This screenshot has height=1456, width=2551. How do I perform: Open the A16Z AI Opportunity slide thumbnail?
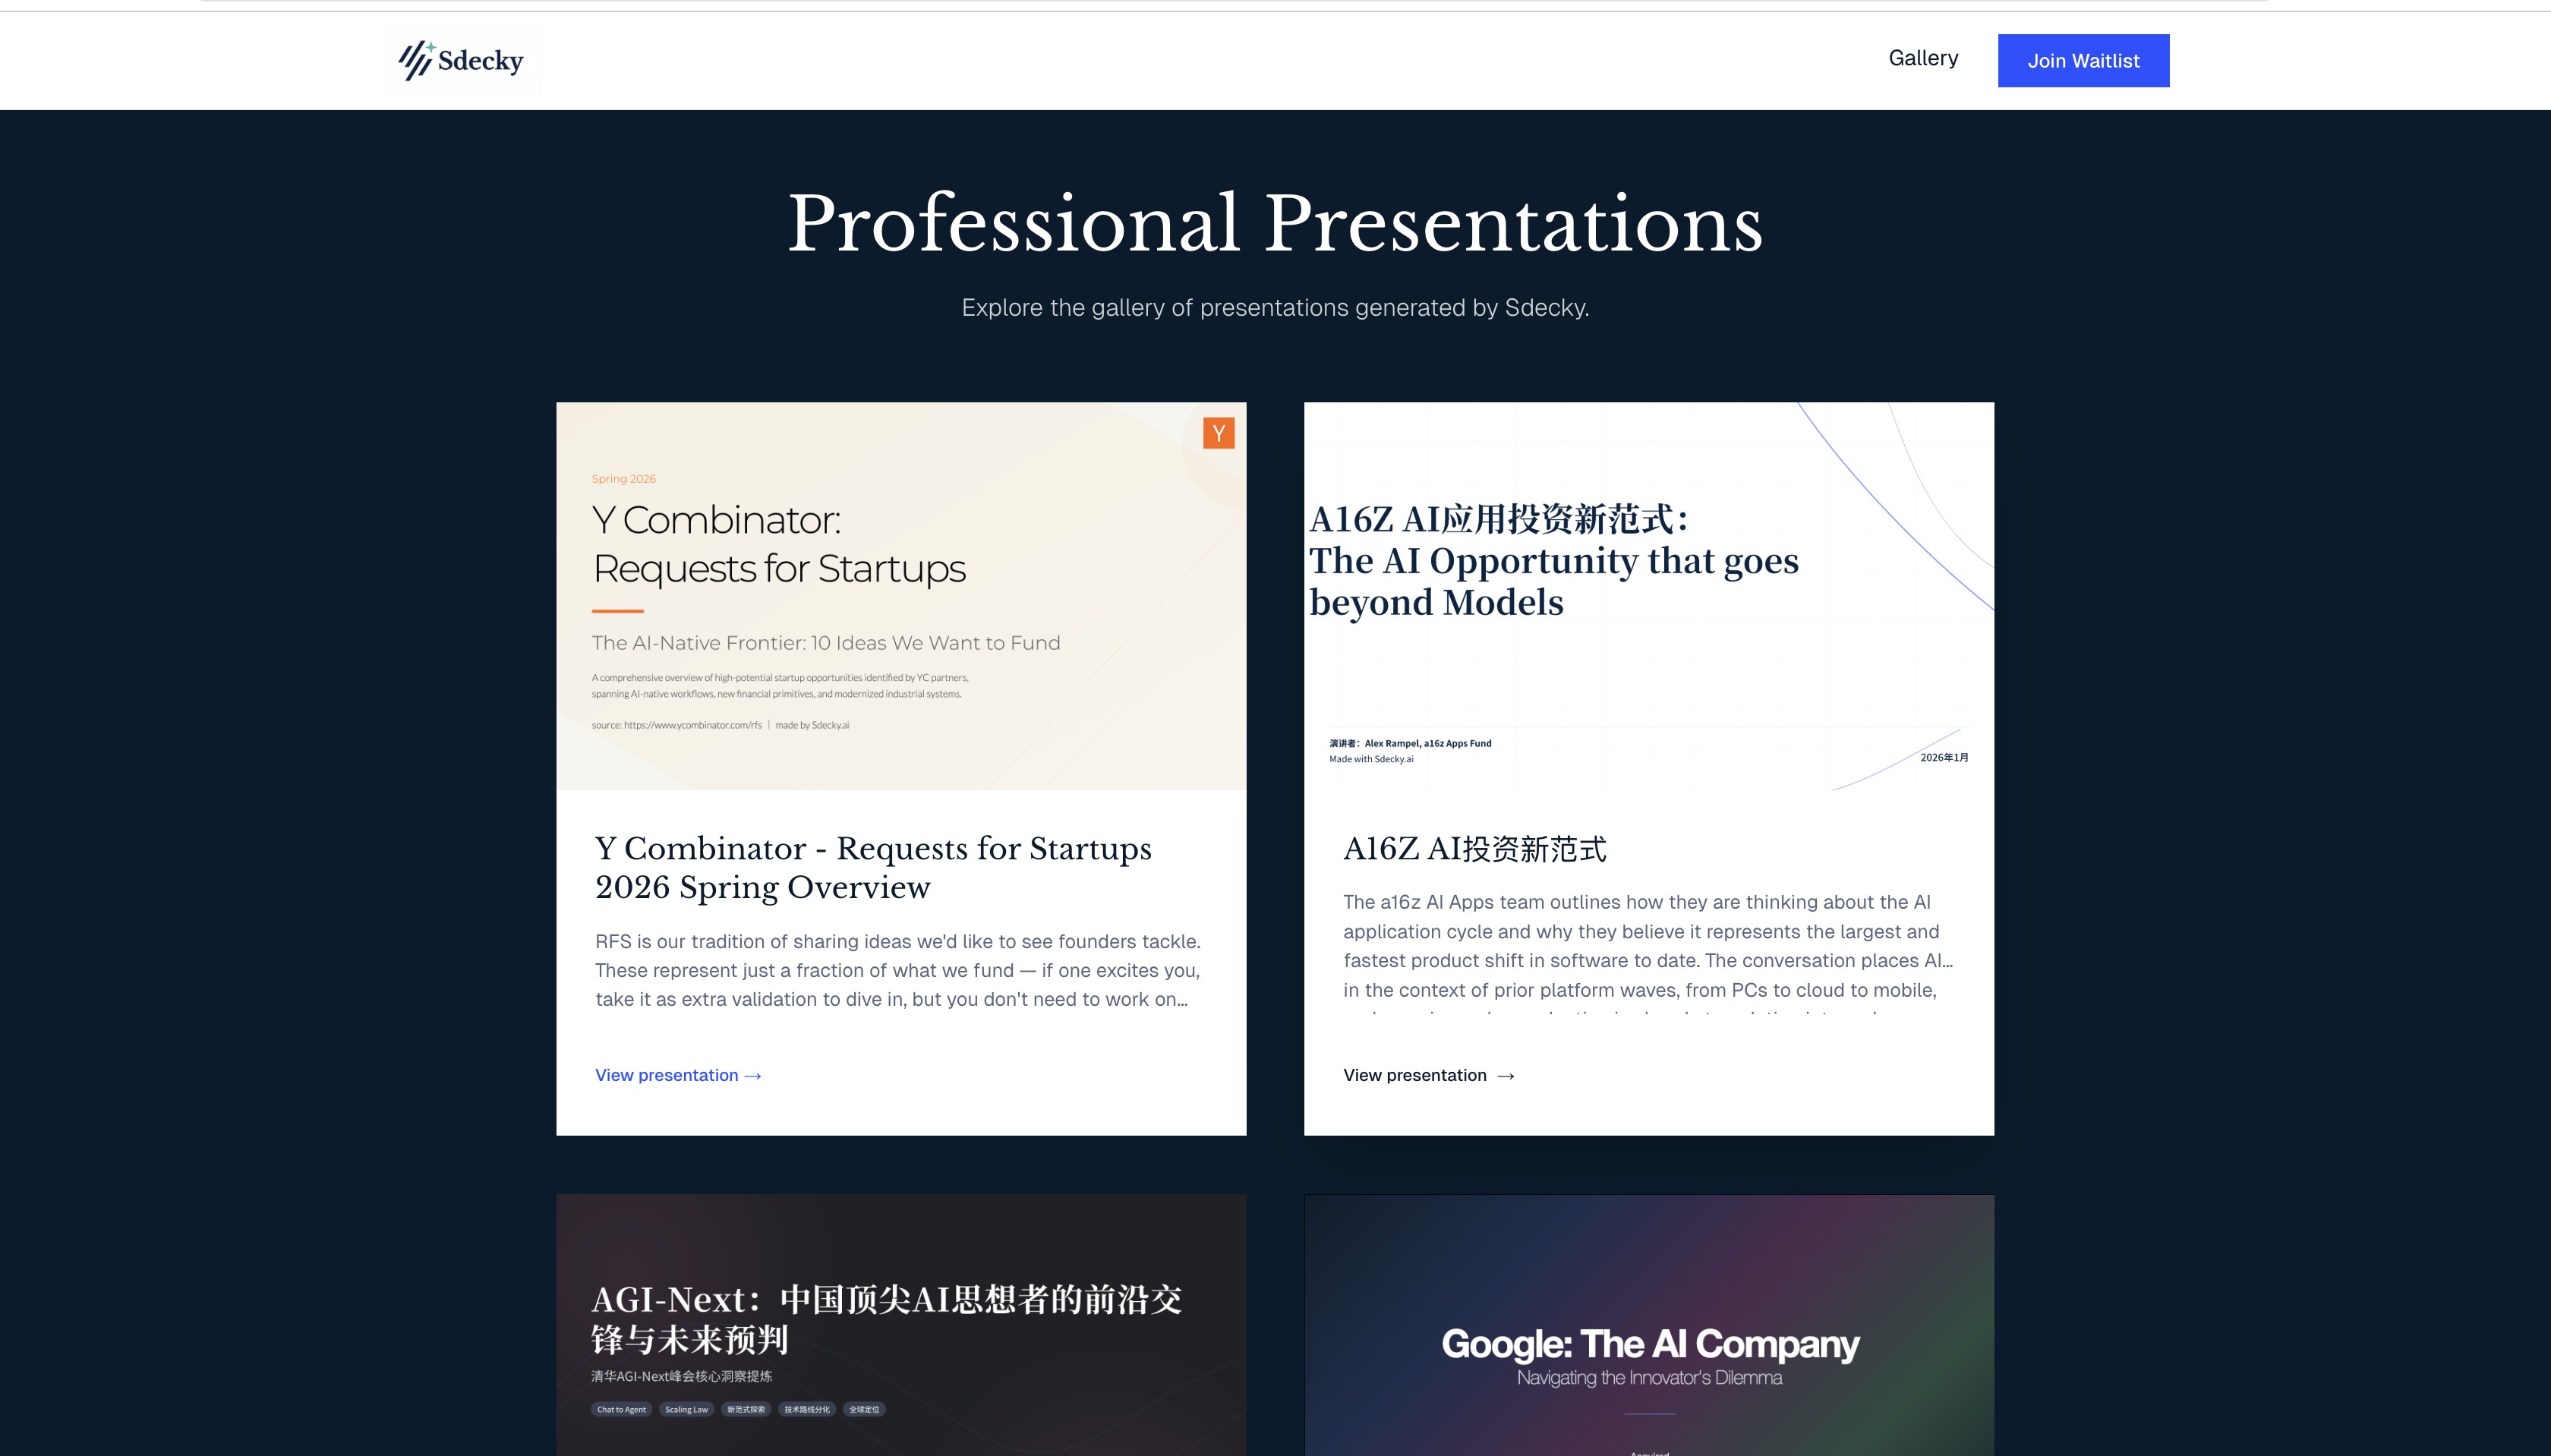pos(1648,596)
